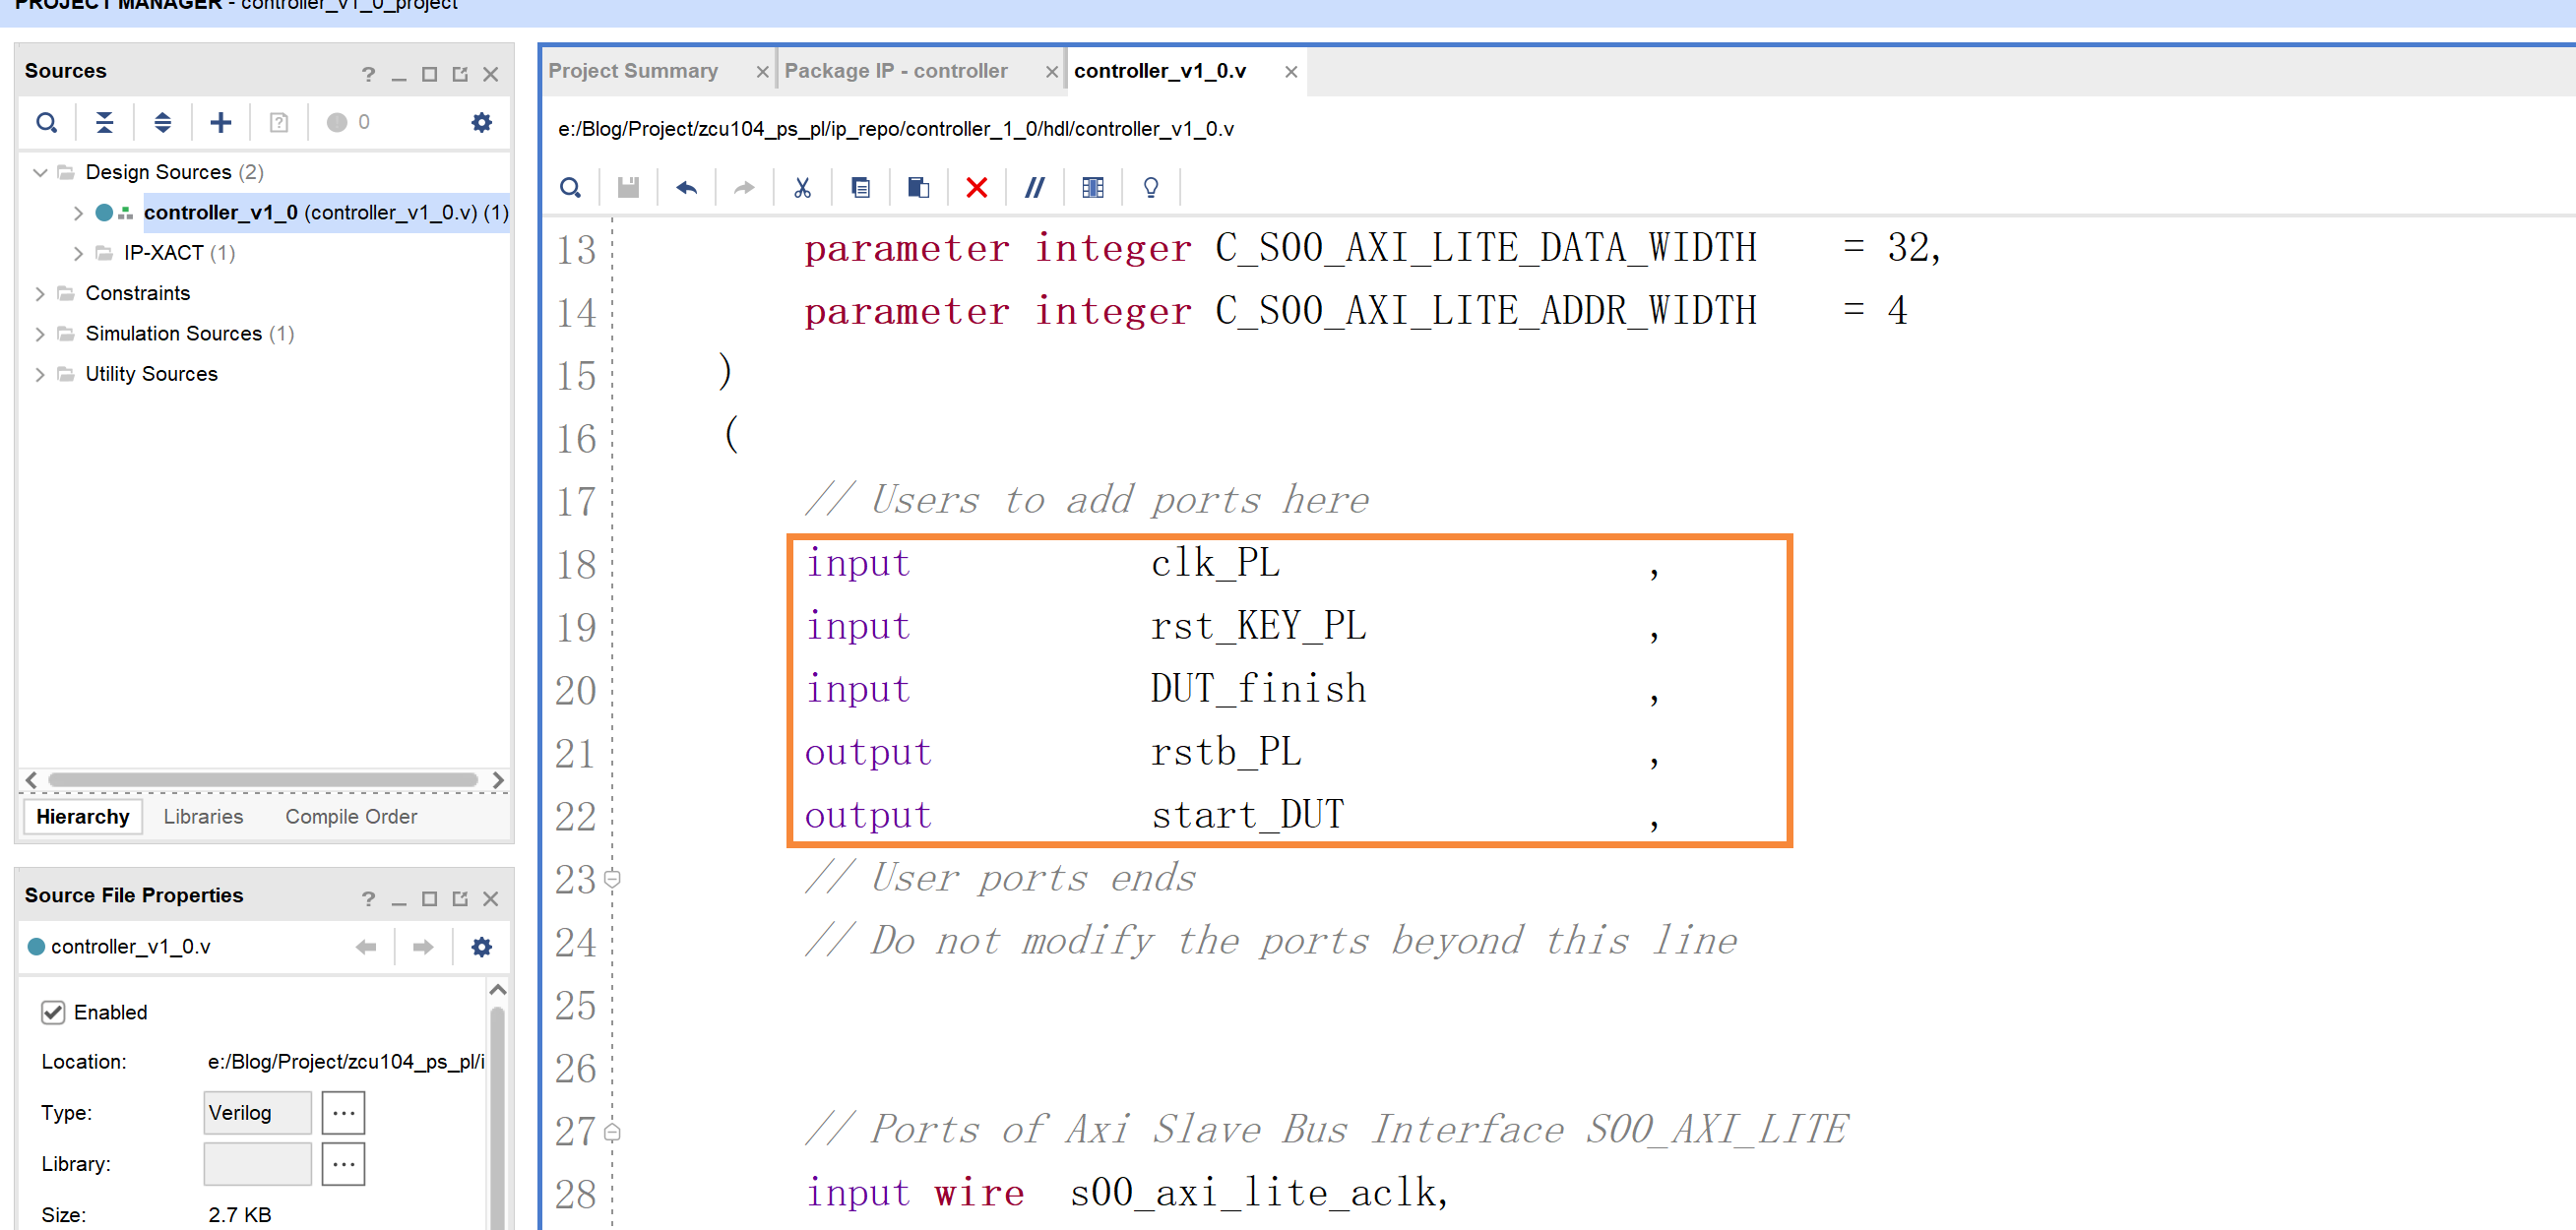
Task: Select the controller_v1_0.v editor tab
Action: tap(1160, 71)
